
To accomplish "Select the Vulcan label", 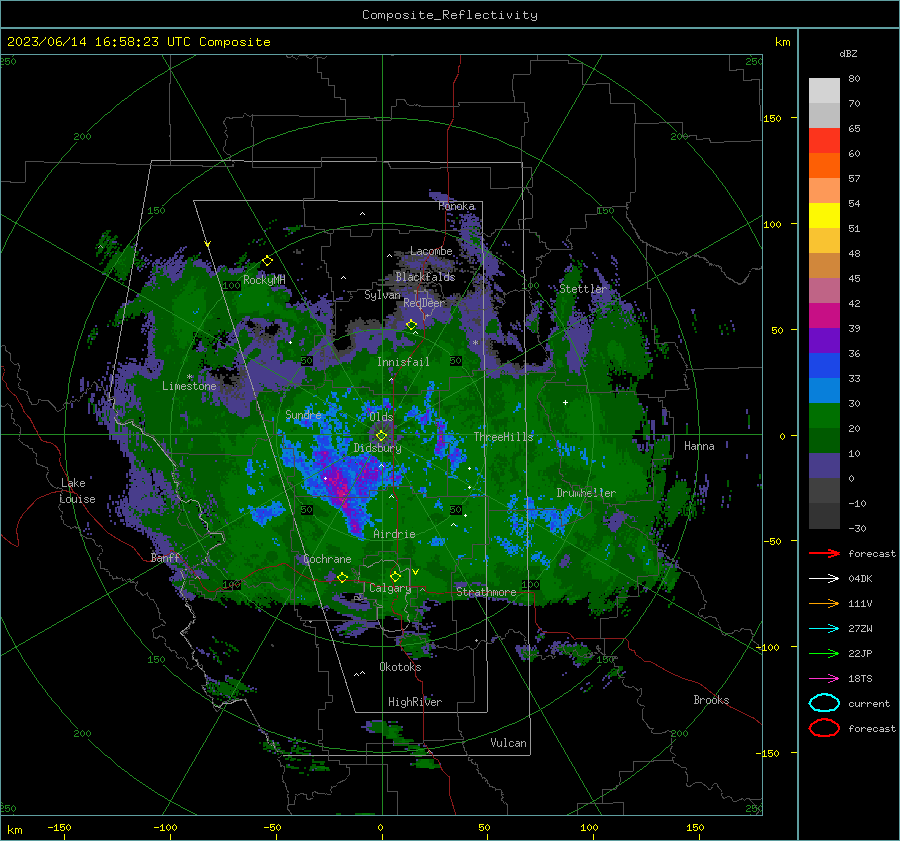I will [x=508, y=743].
